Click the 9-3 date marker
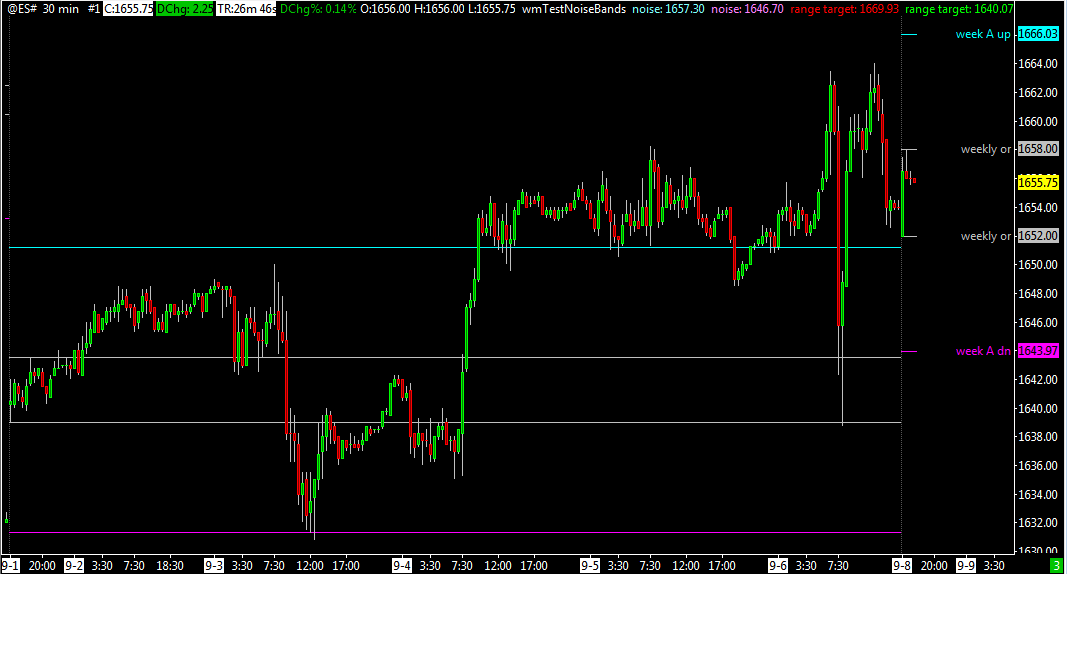This screenshot has width=1067, height=646. click(x=214, y=566)
